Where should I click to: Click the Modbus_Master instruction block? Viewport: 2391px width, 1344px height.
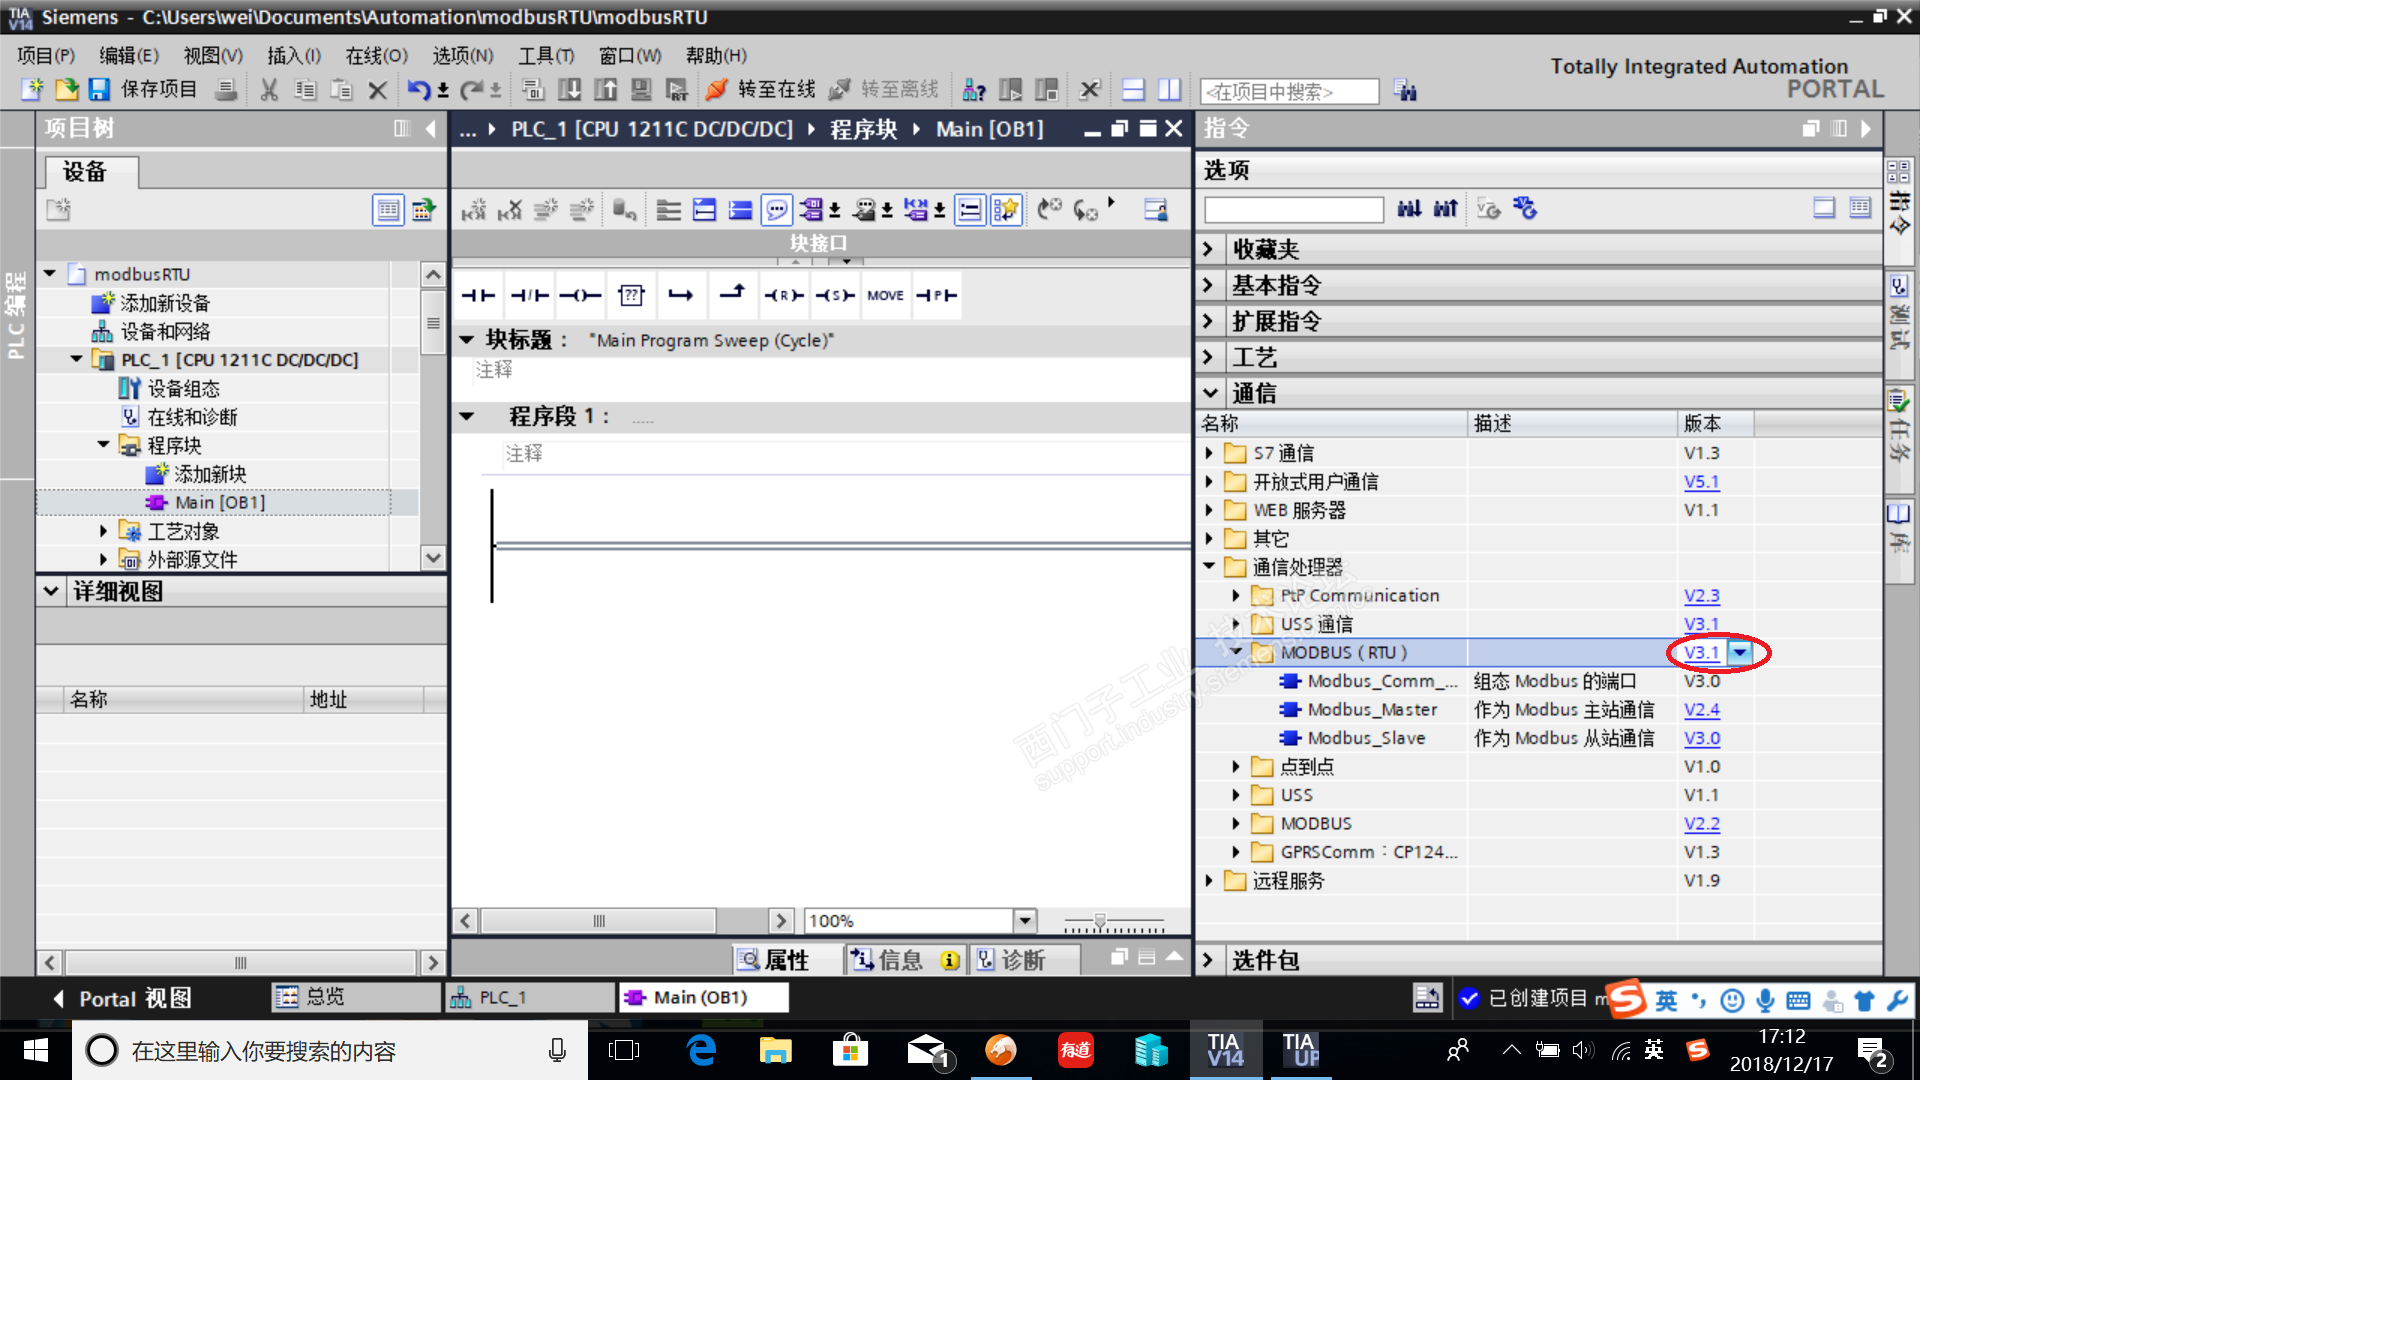click(1371, 710)
